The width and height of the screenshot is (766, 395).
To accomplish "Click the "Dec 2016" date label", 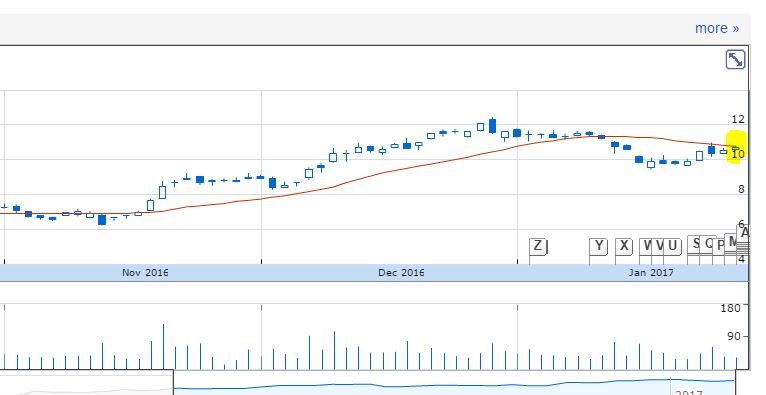I will (x=401, y=272).
